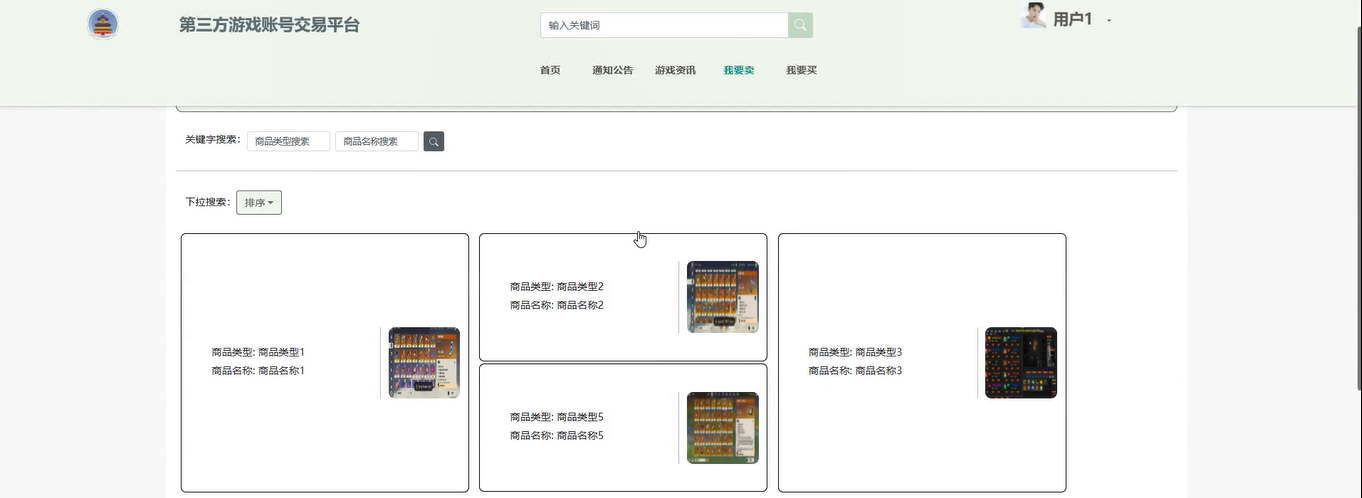Focus the 输入关键词 search field
Viewport: 1362px width, 498px height.
[x=664, y=25]
